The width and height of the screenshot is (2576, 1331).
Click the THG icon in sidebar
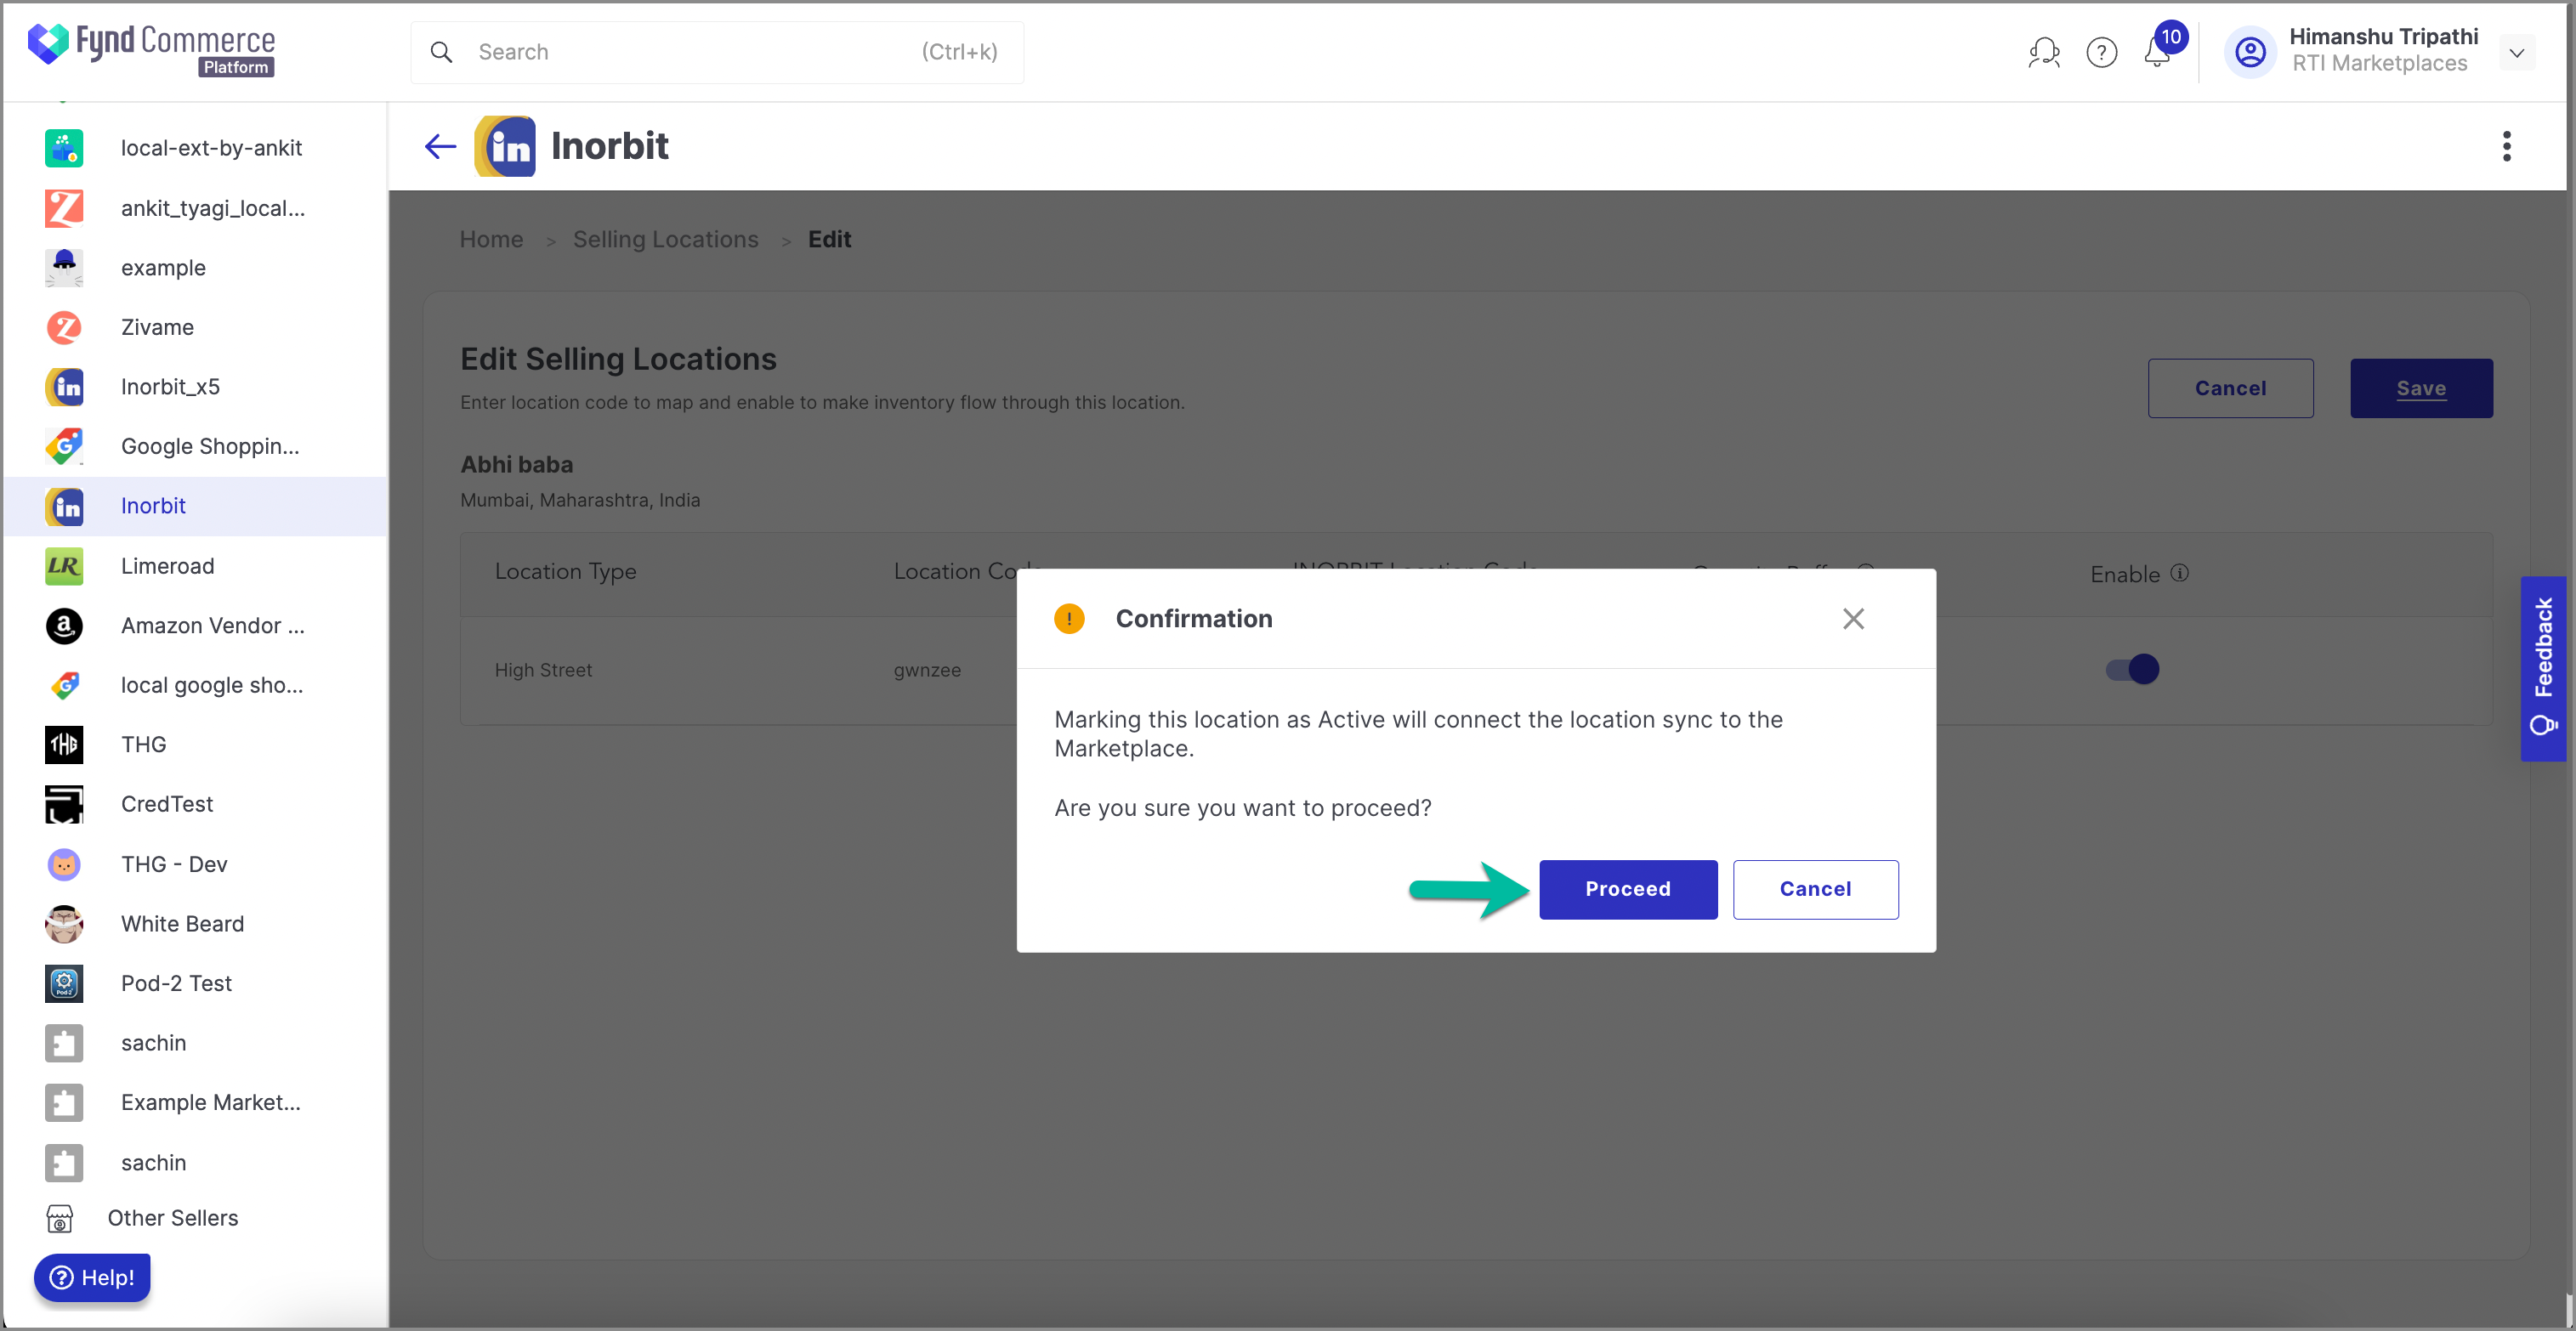(65, 744)
